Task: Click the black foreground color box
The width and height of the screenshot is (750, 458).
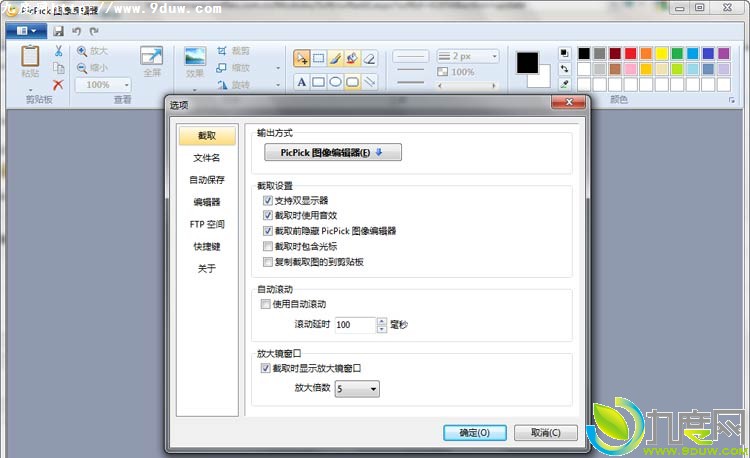Action: [x=528, y=63]
